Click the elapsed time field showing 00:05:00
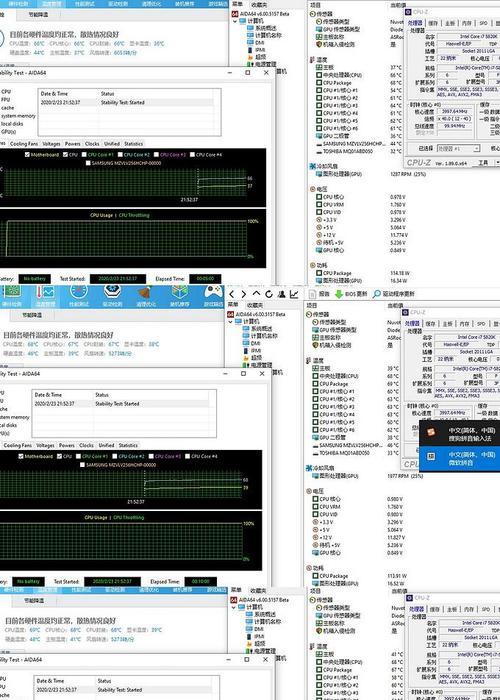 (x=205, y=279)
